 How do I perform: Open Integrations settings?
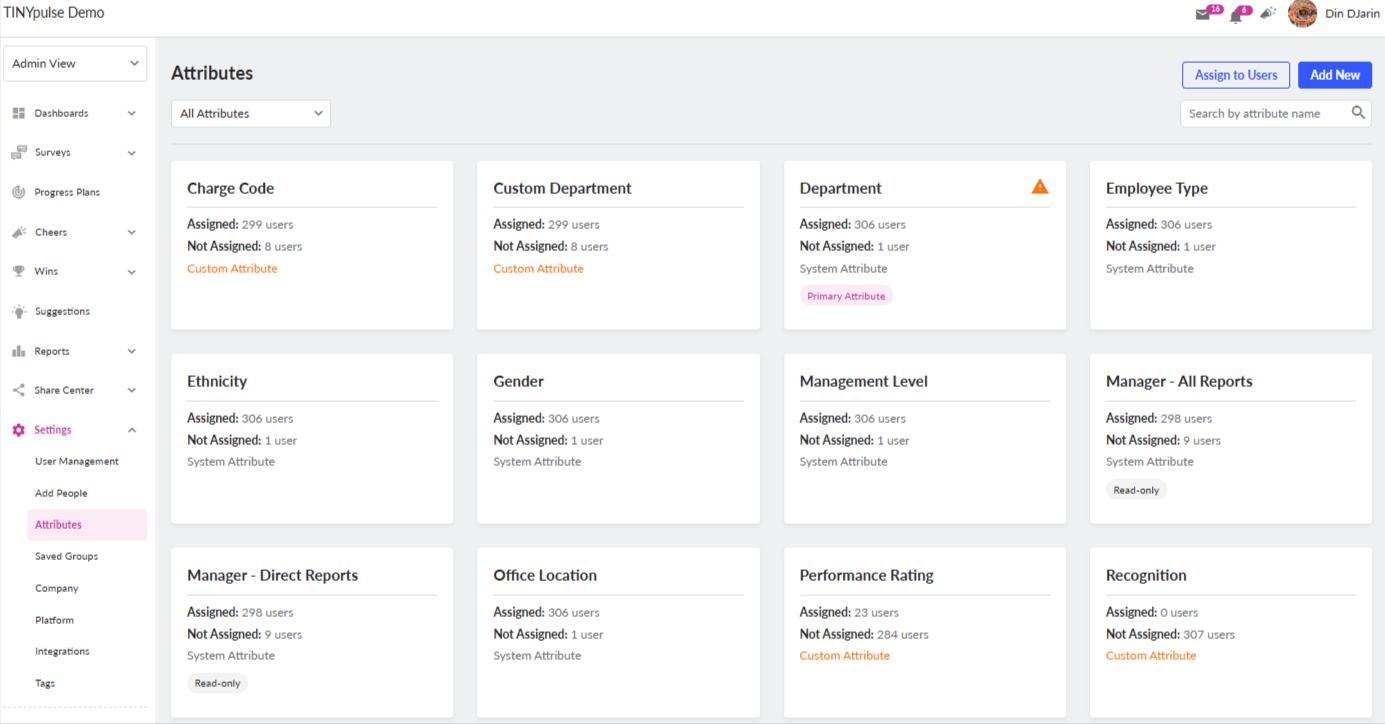(62, 651)
